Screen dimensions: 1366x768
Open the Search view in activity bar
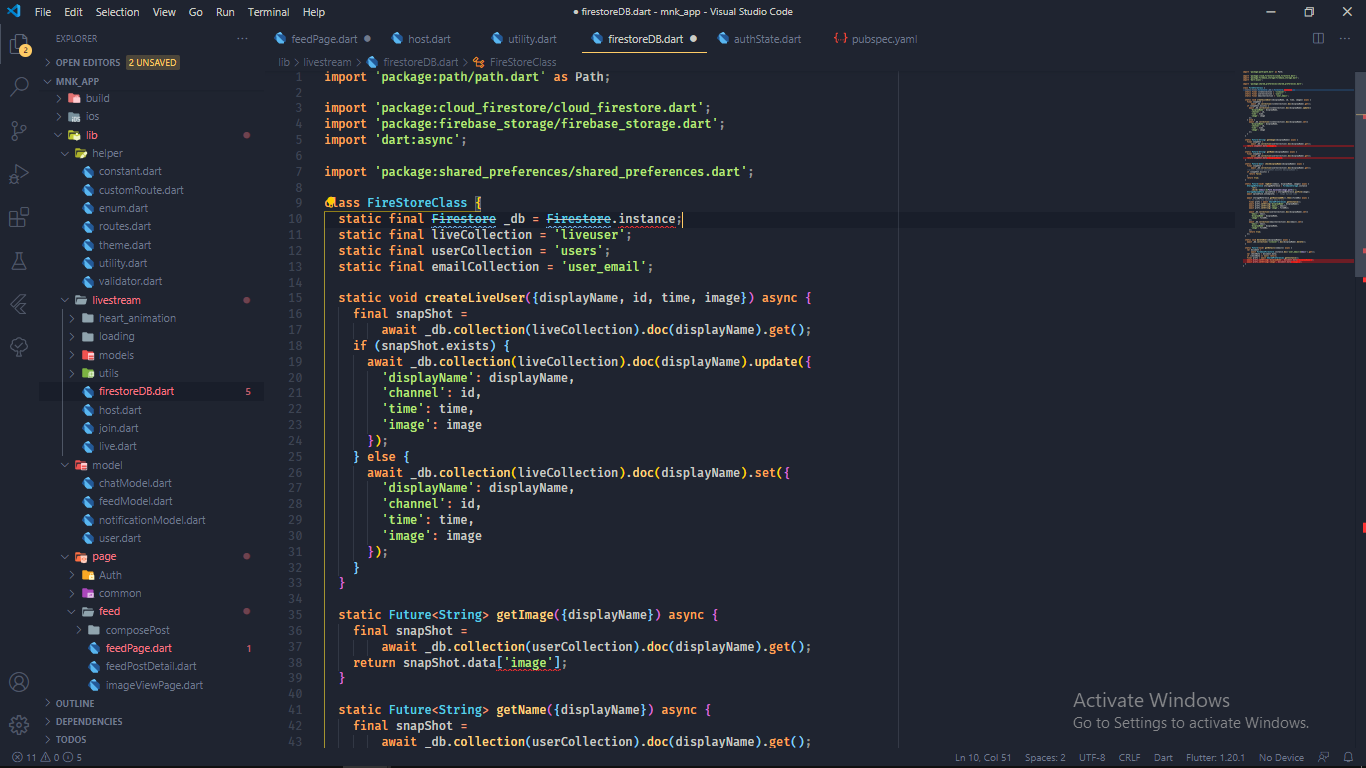19,87
